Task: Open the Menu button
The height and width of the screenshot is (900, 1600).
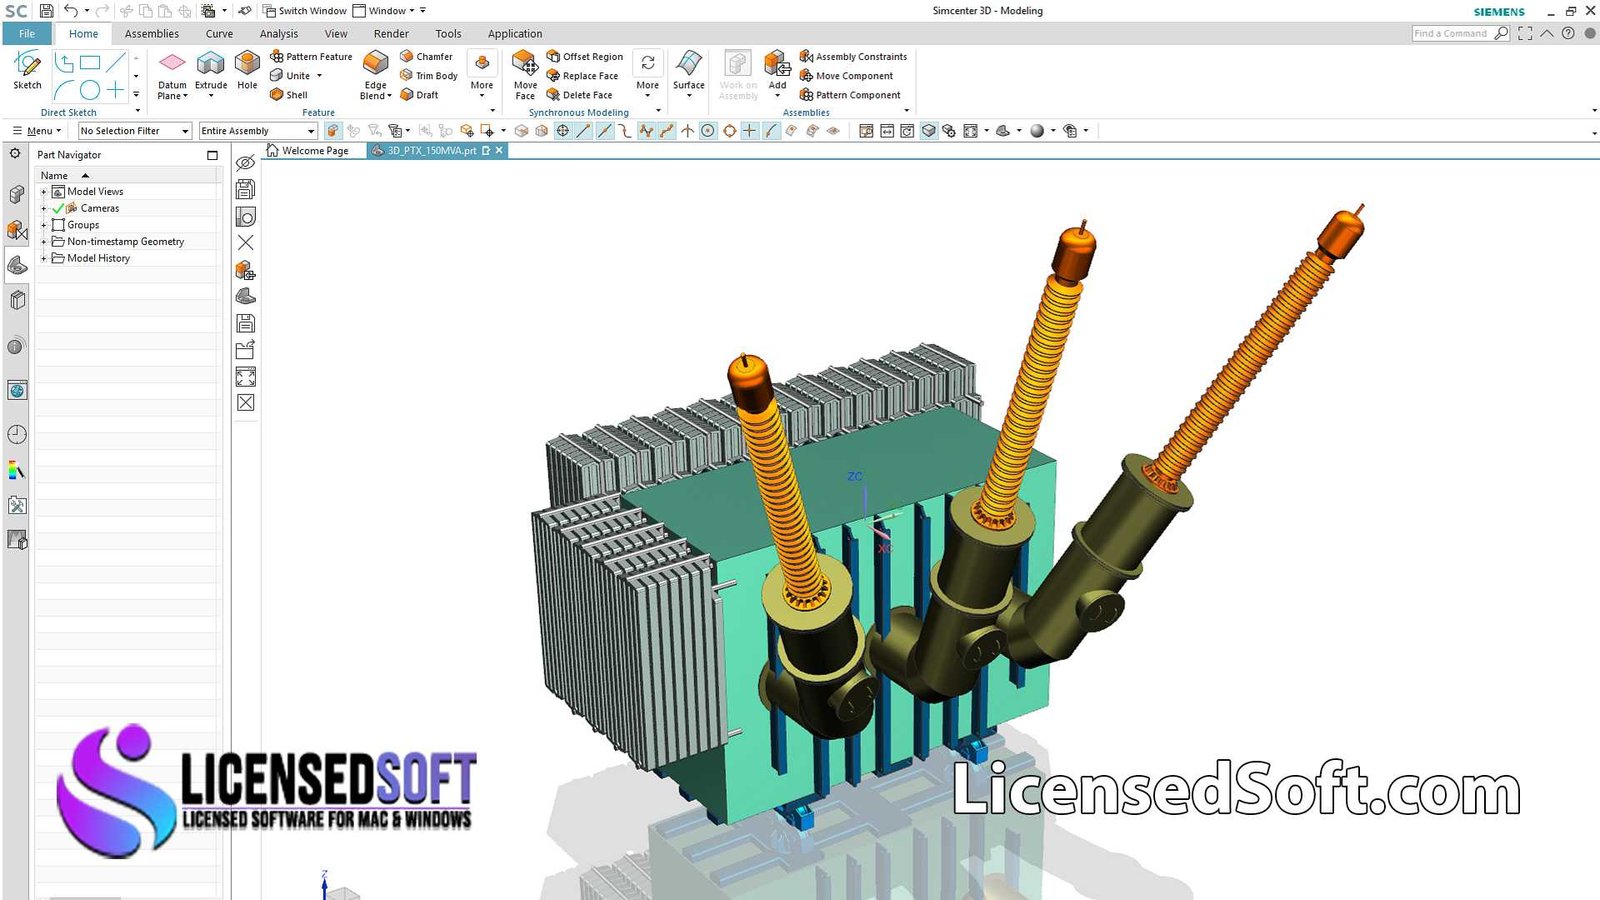Action: [37, 130]
